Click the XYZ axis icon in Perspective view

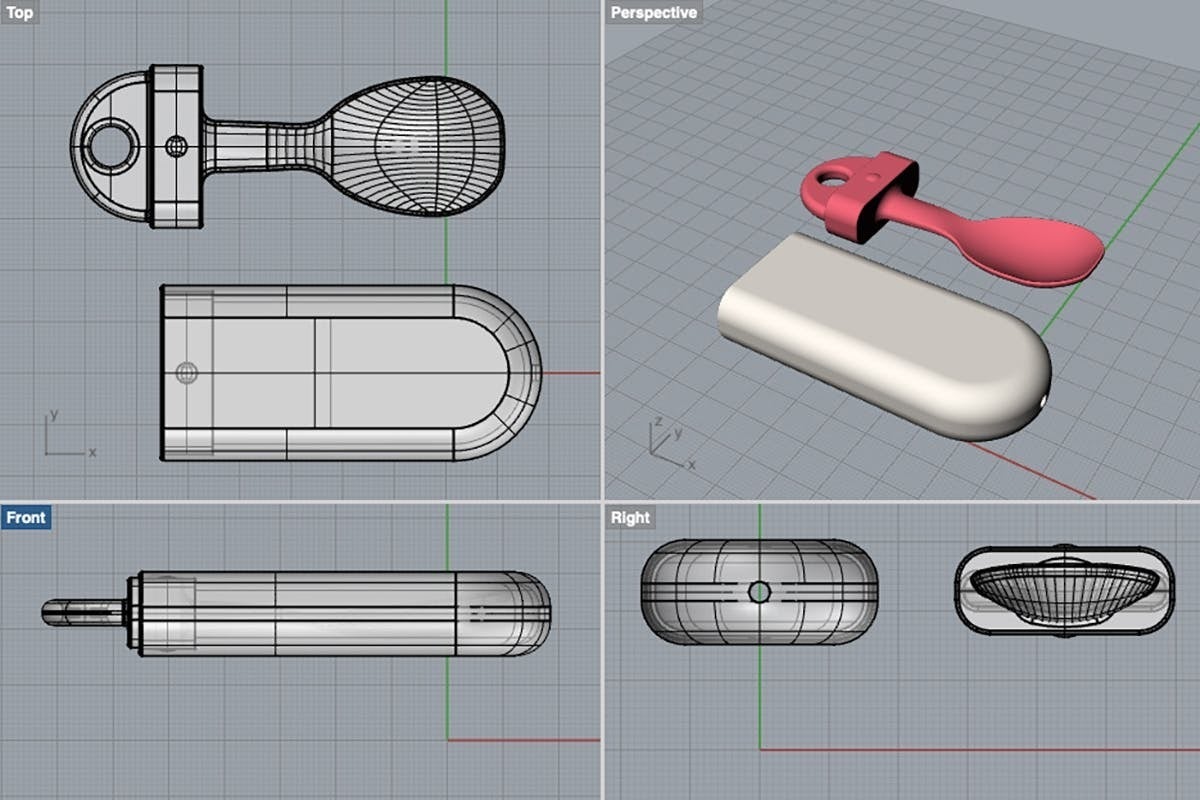click(665, 442)
